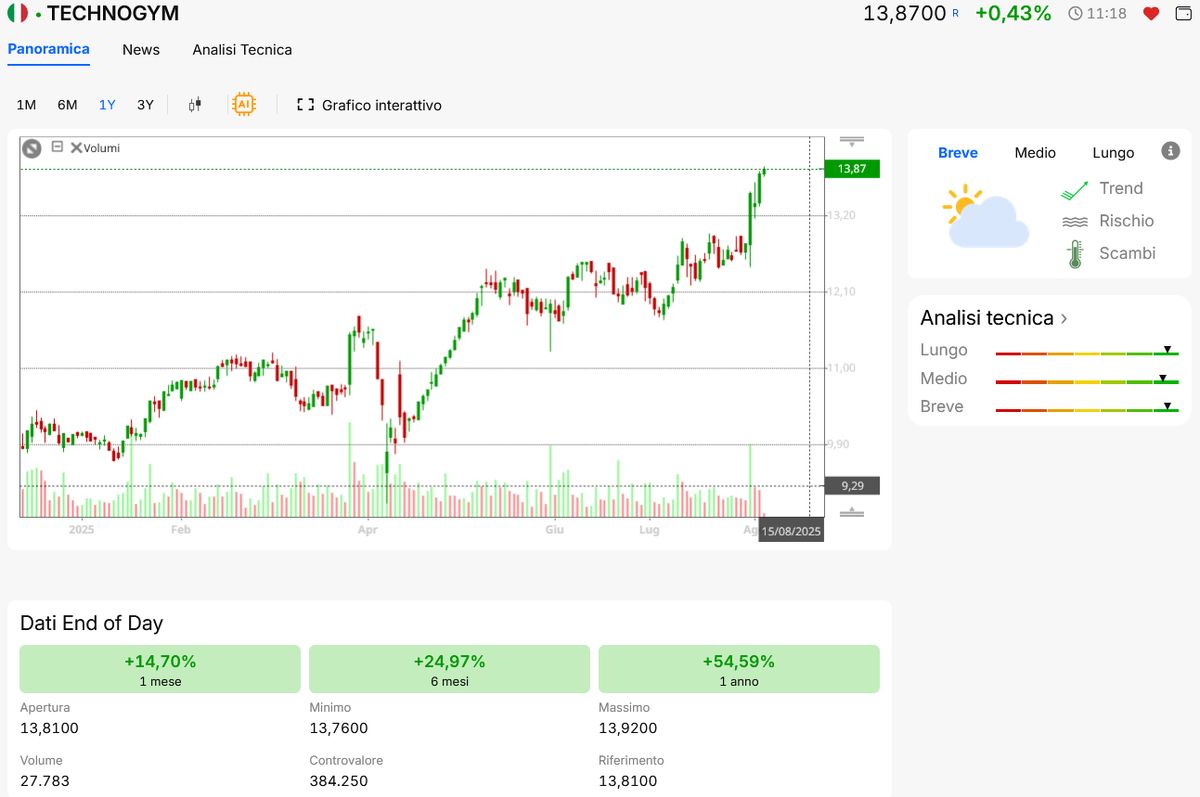
Task: Click the Trend arrow icon
Action: tap(1075, 189)
